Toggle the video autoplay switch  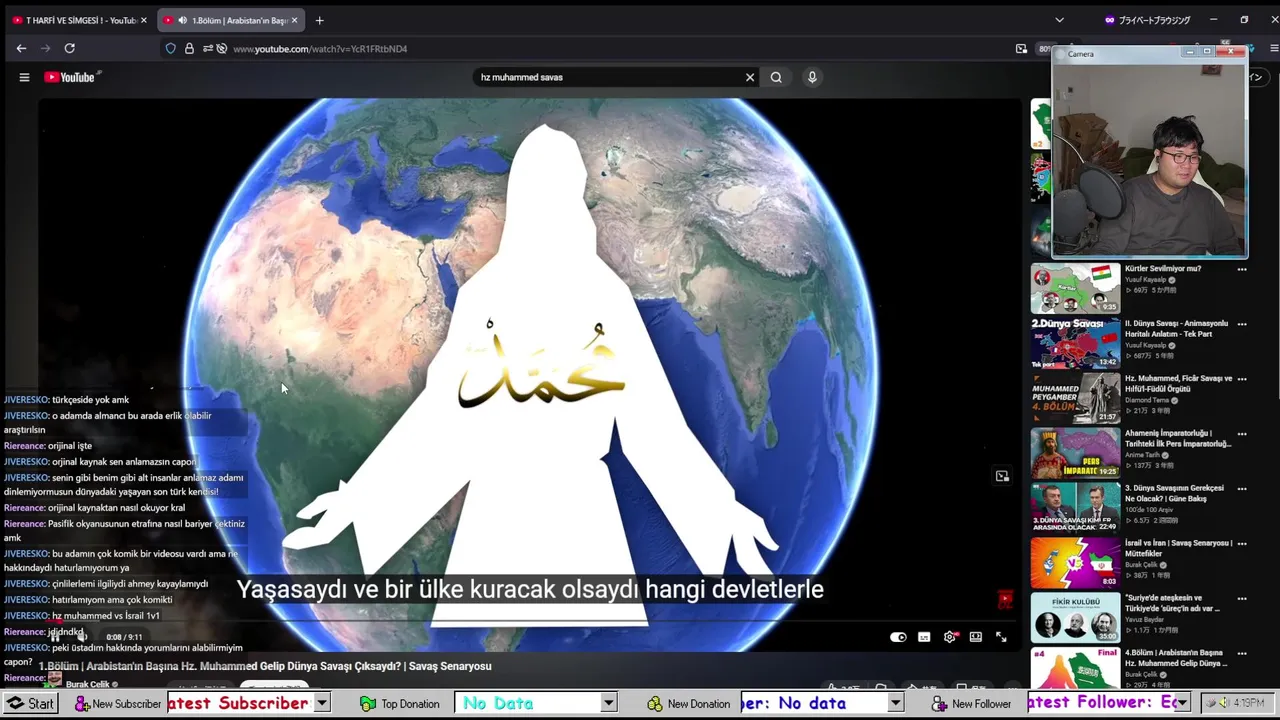click(898, 637)
